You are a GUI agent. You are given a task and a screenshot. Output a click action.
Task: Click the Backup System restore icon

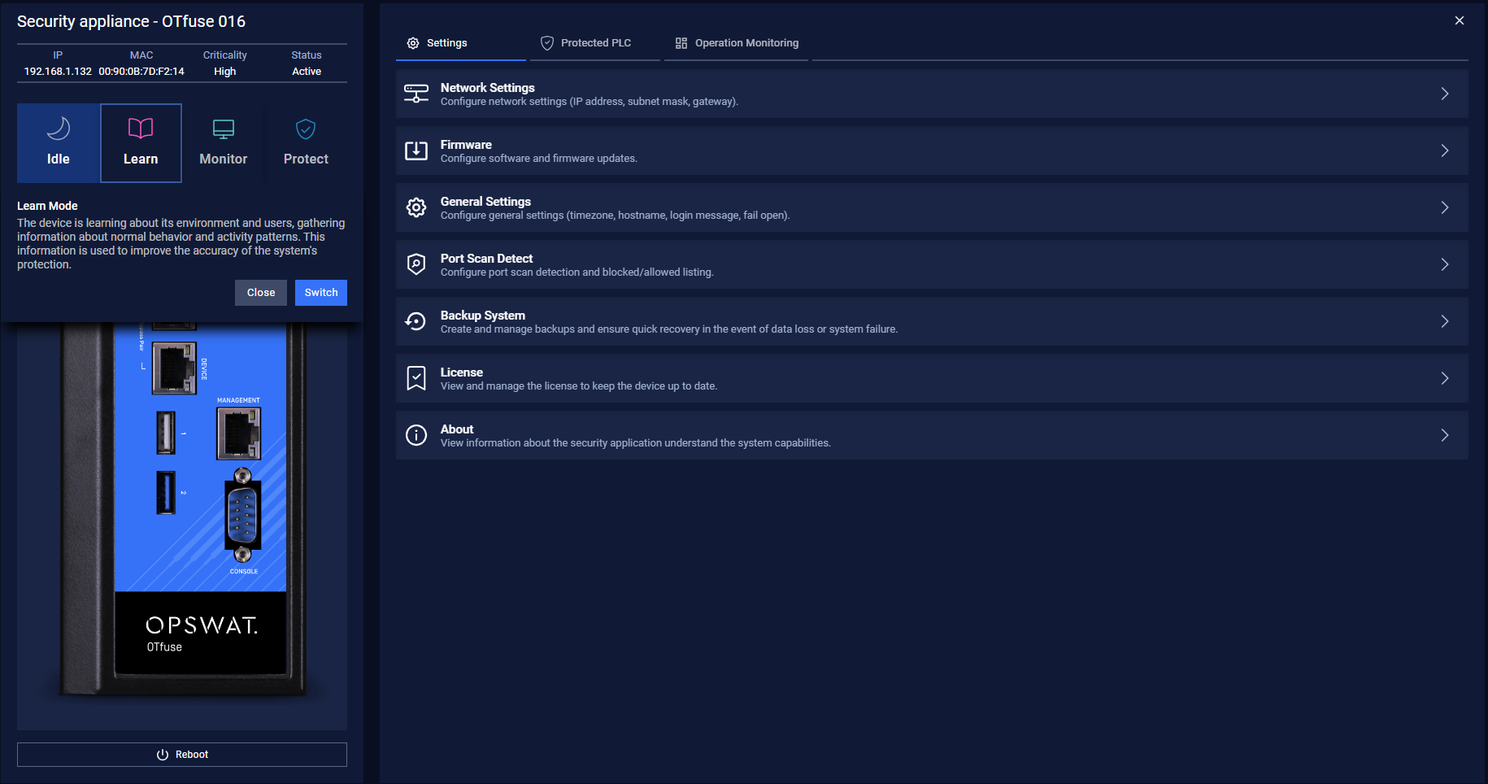pyautogui.click(x=416, y=322)
